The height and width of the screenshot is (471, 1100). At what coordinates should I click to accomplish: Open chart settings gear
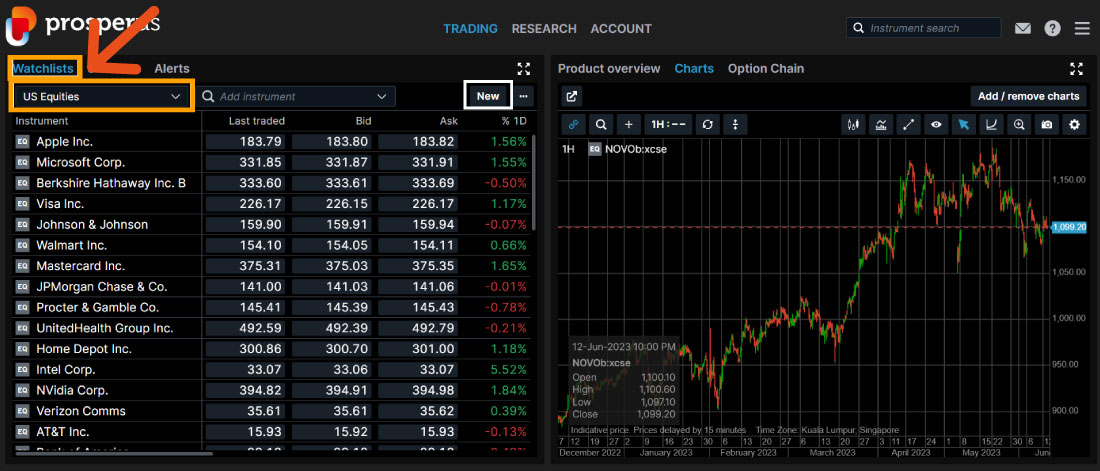click(x=1075, y=125)
